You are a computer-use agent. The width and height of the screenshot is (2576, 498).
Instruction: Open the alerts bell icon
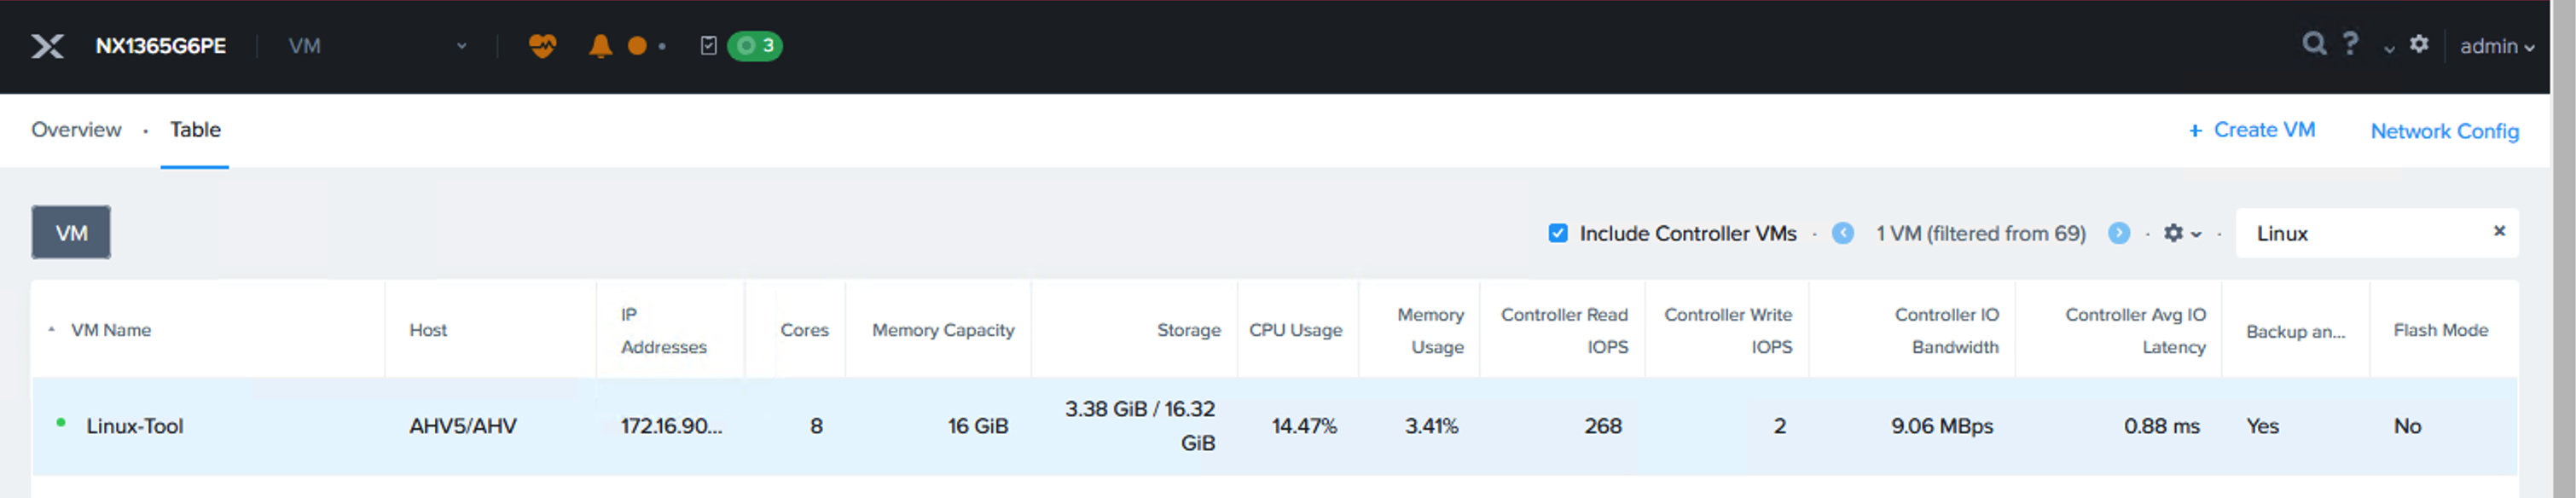600,46
